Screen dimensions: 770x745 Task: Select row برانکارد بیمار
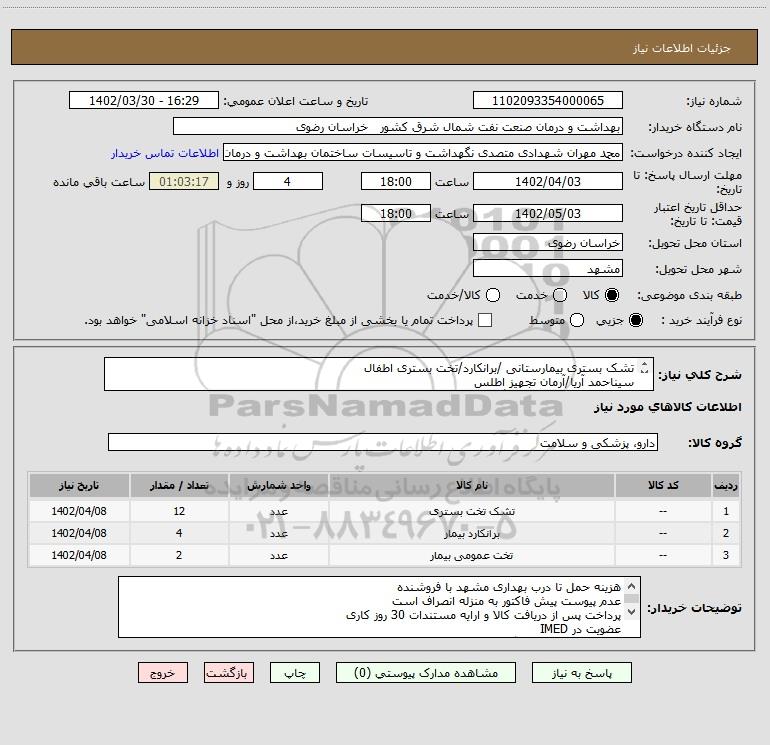tap(385, 533)
